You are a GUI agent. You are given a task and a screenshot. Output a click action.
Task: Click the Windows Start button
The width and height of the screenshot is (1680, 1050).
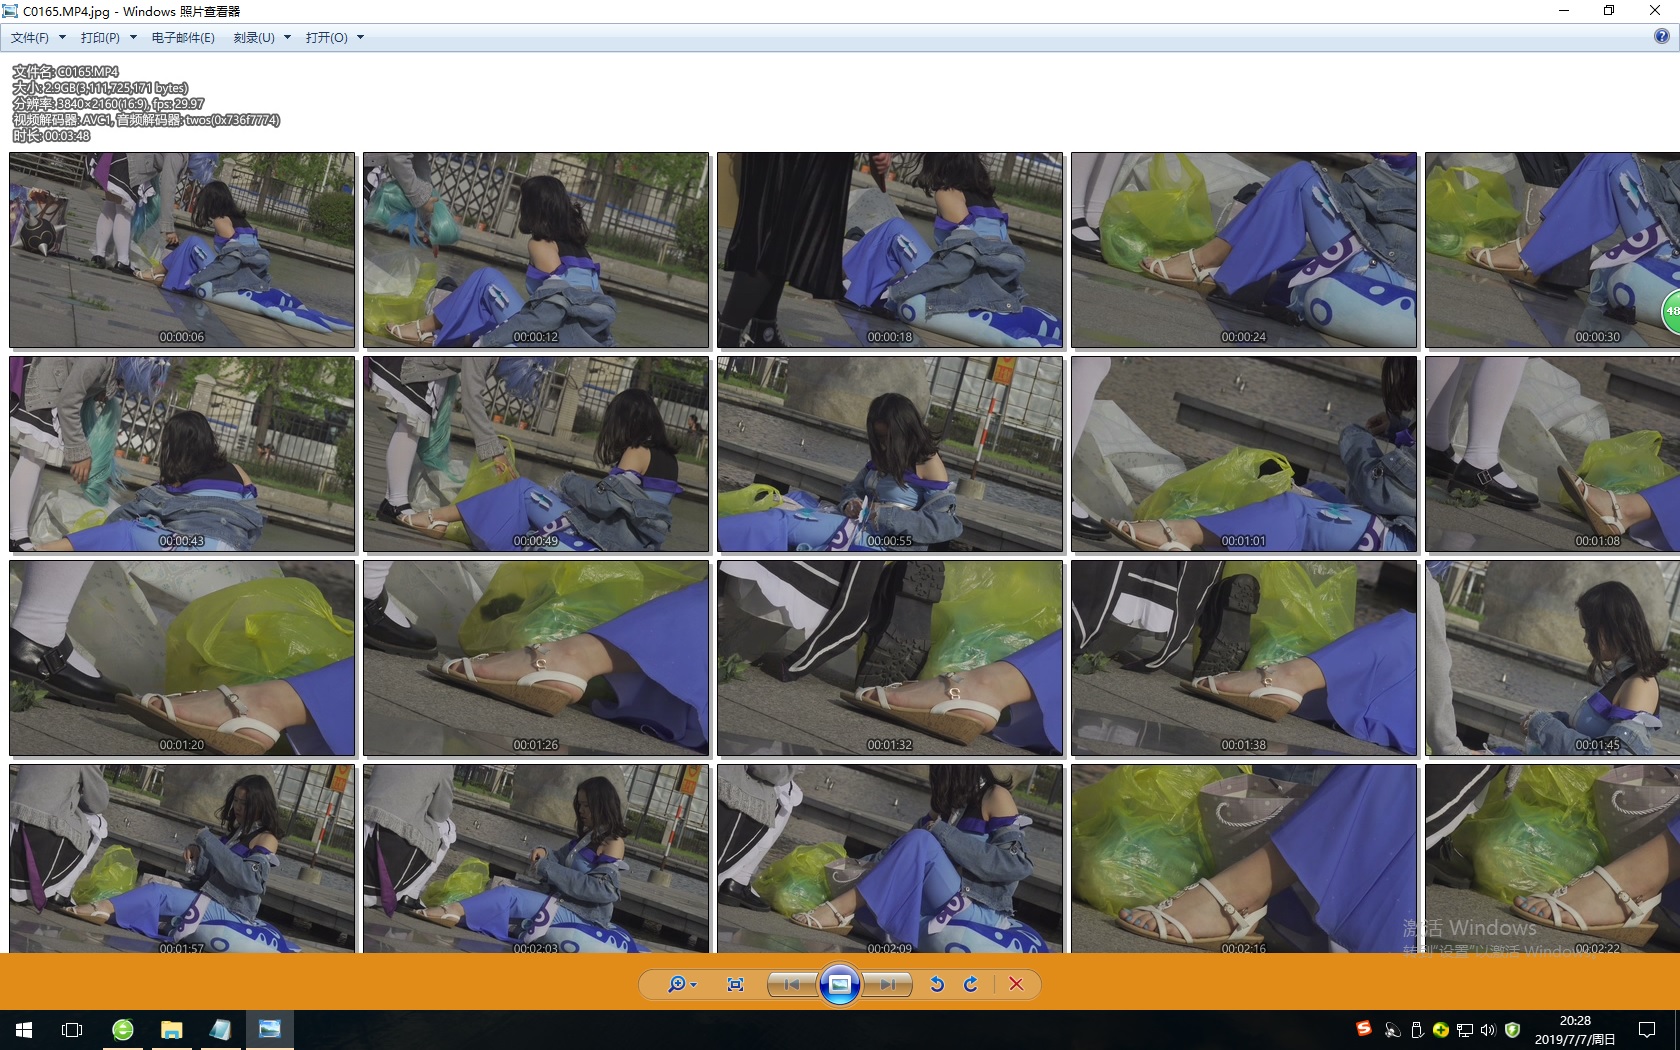click(x=24, y=1029)
